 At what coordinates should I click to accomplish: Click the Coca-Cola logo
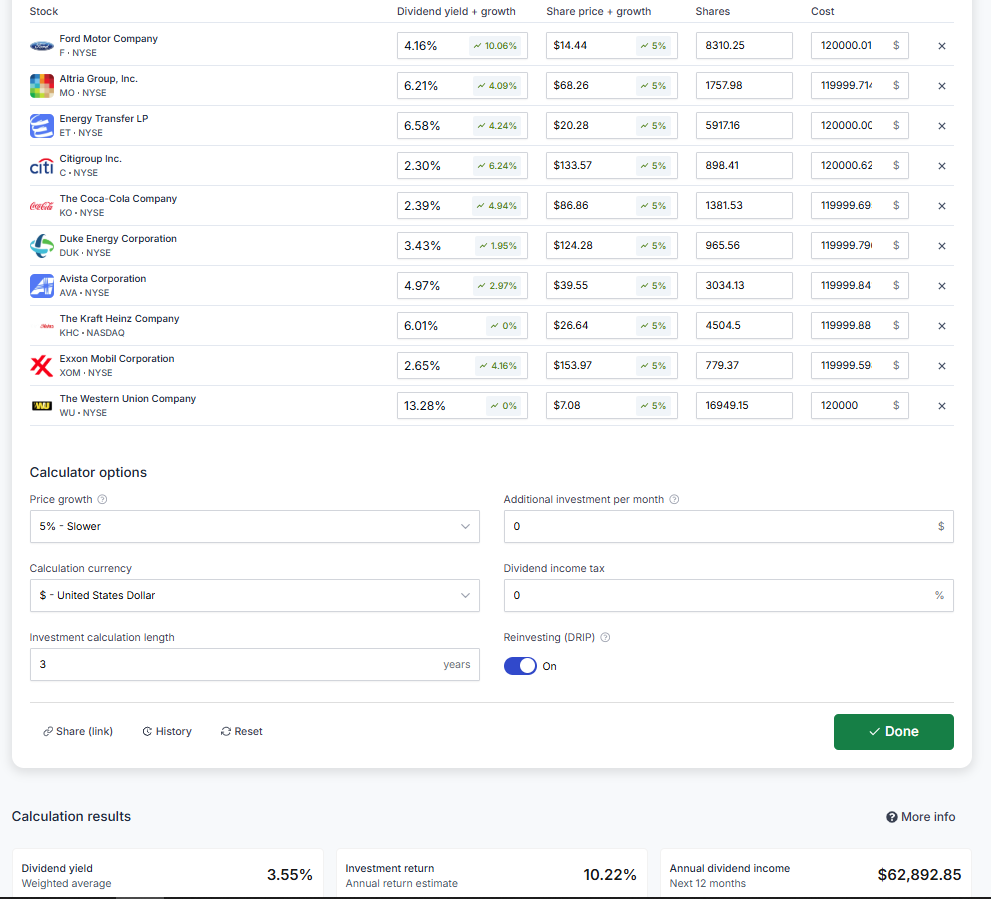click(42, 206)
